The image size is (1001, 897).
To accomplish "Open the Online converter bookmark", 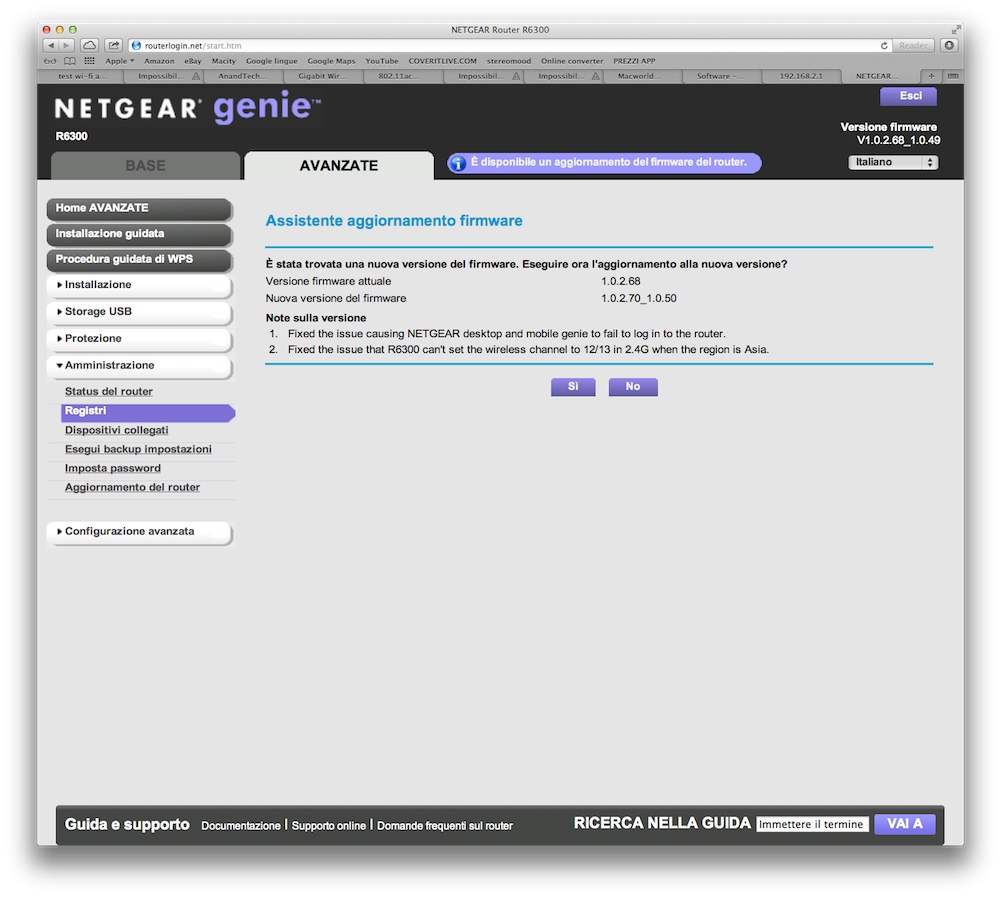I will pos(572,61).
